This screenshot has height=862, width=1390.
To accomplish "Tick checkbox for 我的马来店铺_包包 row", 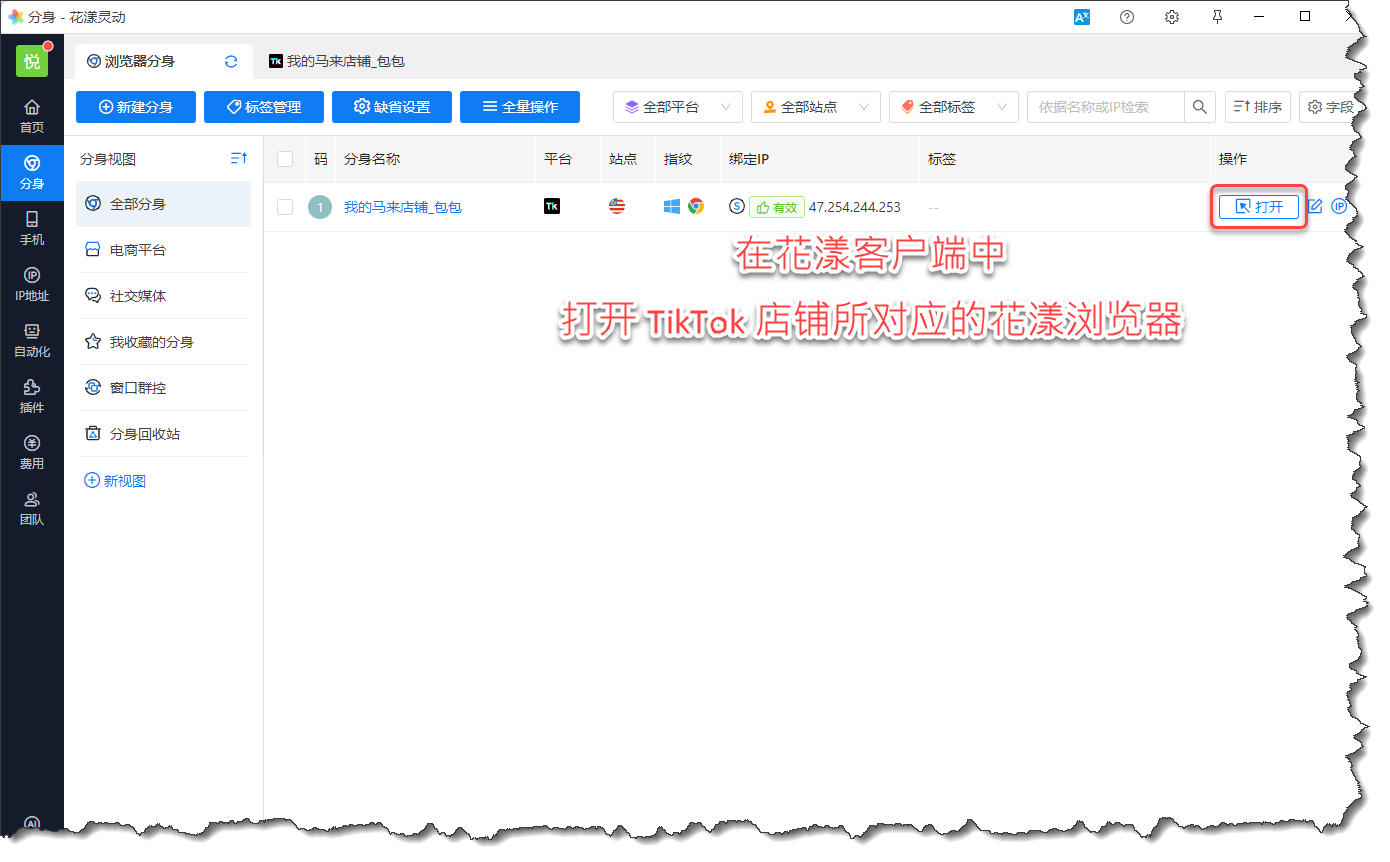I will tap(285, 207).
